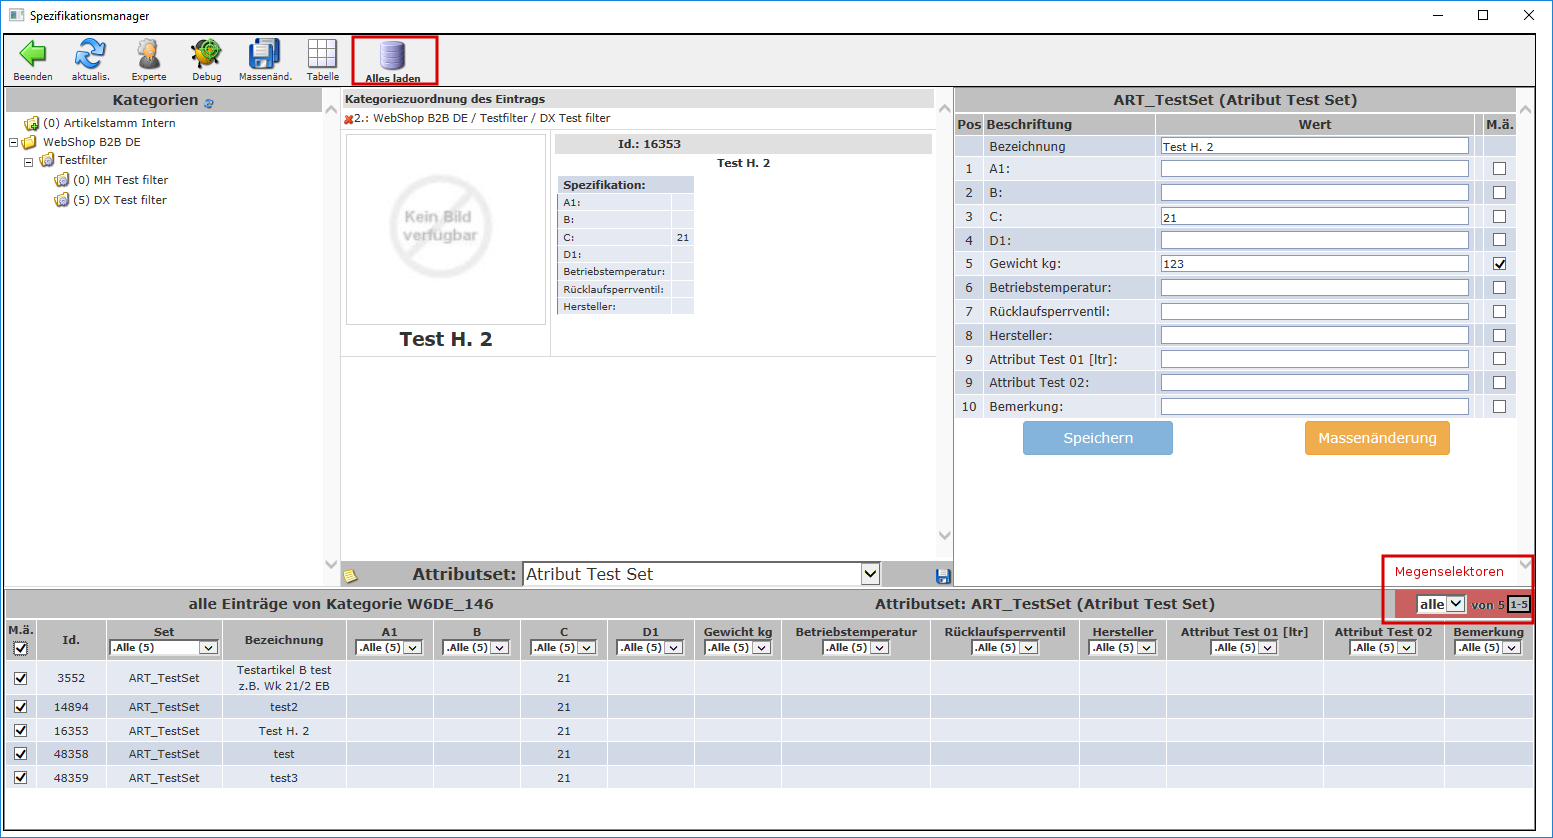Screen dimensions: 1553x838
Task: Open the 'alle' quantity selector dropdown
Action: (1441, 604)
